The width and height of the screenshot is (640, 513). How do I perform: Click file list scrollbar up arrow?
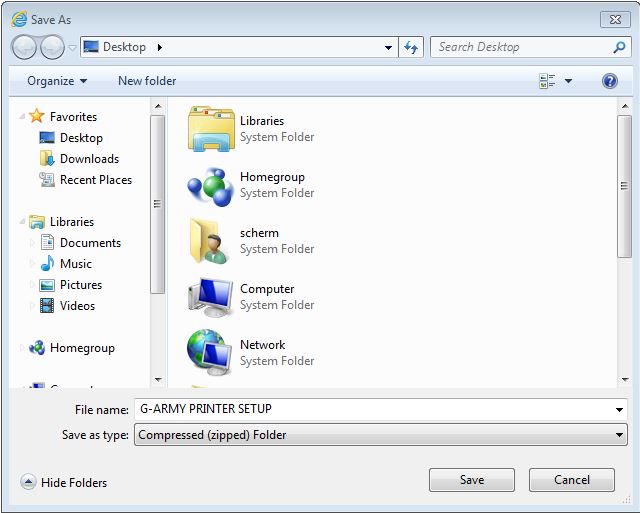click(x=625, y=107)
